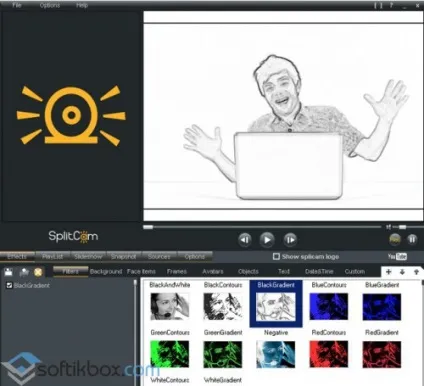The image size is (424, 386).
Task: Click the yellow remove effects icon
Action: coord(38,272)
